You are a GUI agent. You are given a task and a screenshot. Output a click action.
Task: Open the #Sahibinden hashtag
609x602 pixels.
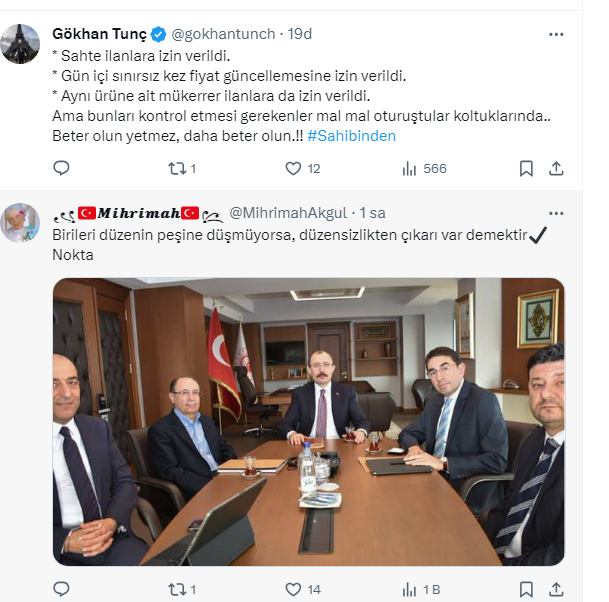351,136
